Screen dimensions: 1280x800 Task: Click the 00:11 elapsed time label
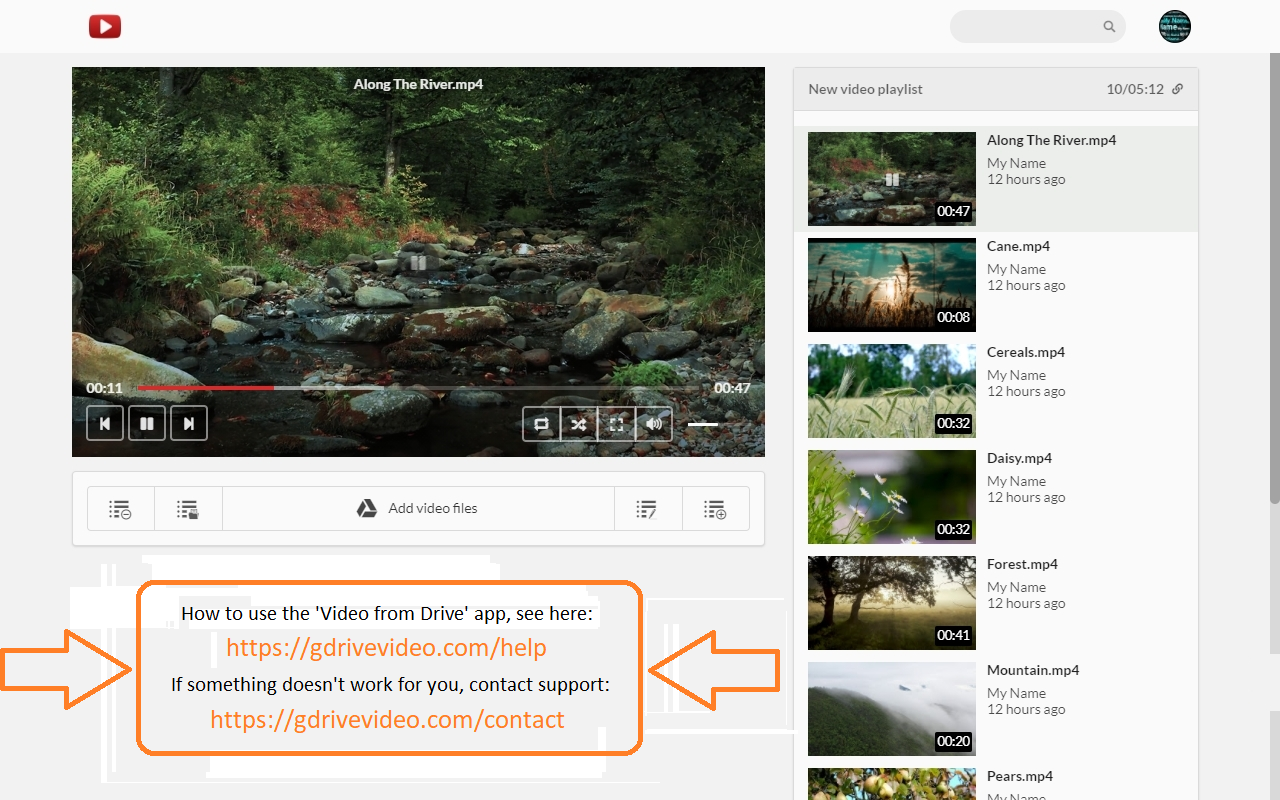[104, 388]
